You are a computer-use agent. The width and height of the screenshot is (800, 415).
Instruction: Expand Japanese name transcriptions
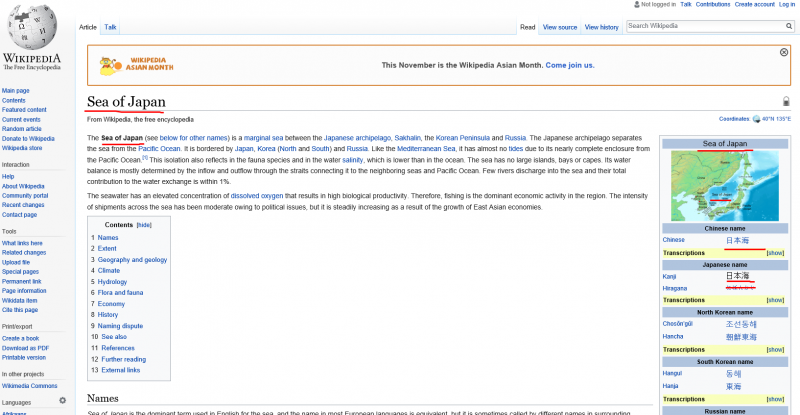(x=775, y=300)
